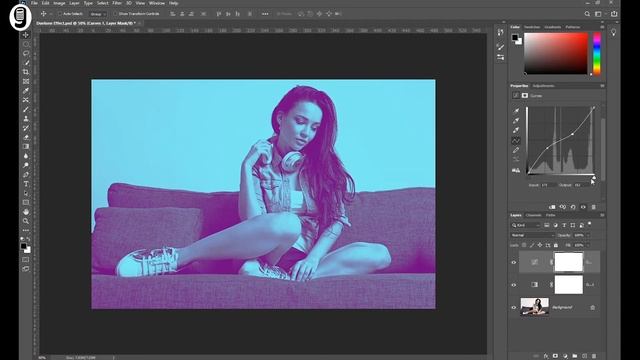Open the Normal blend mode dropdown

533,236
